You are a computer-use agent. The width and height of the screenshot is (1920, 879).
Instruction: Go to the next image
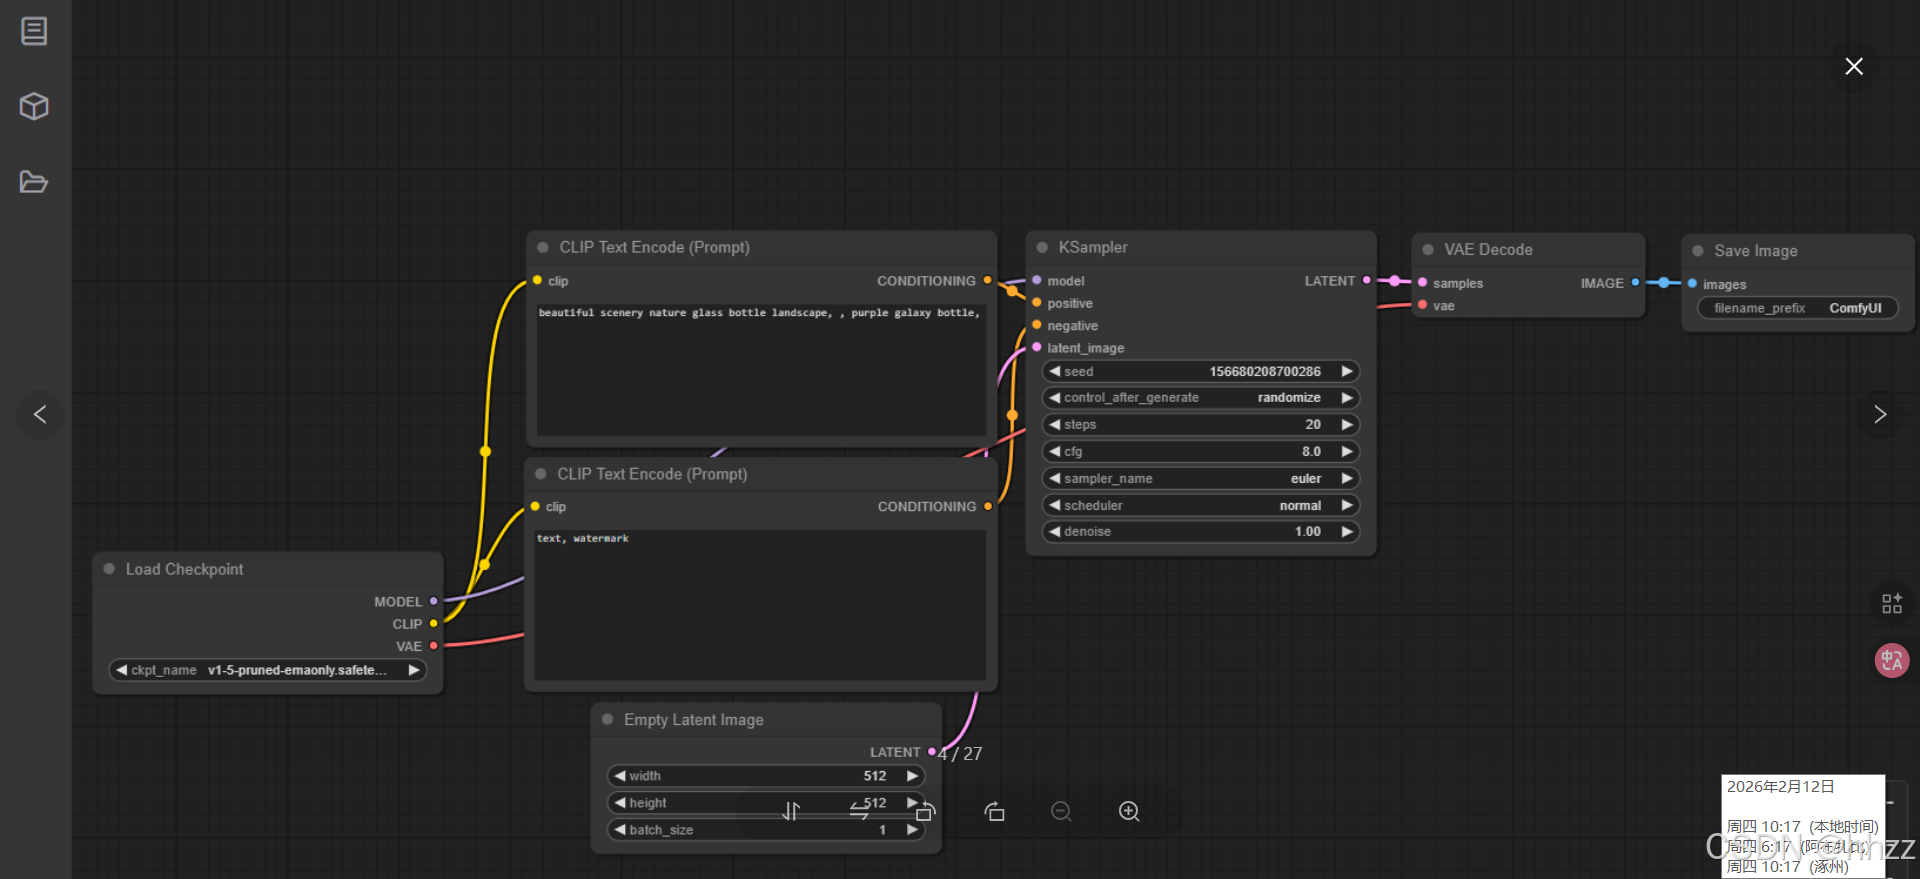(1880, 414)
